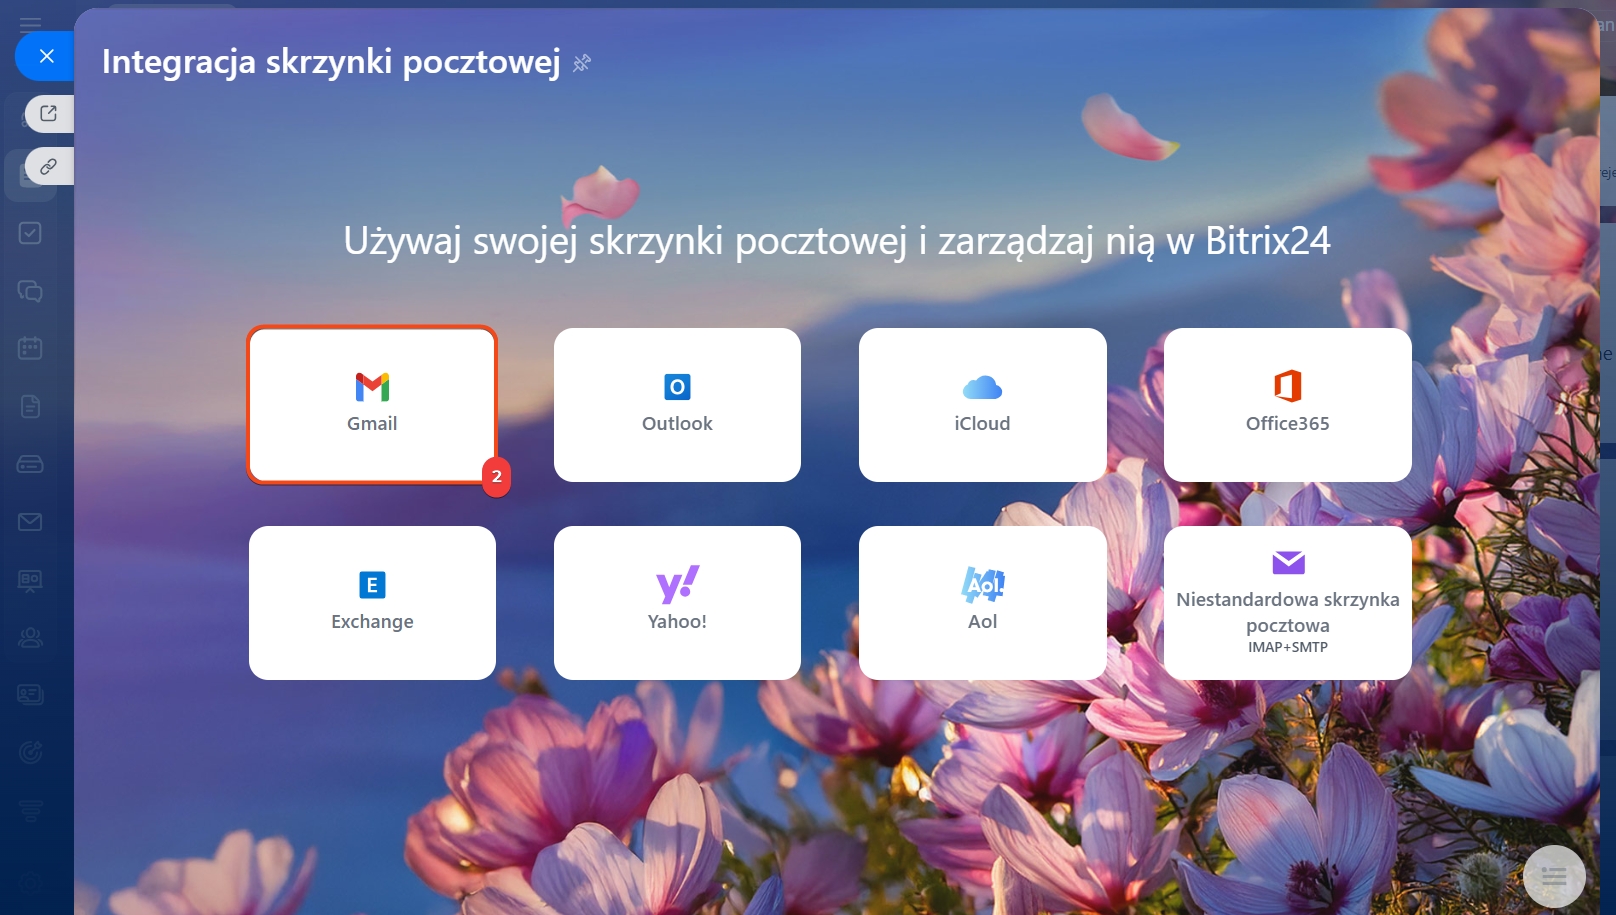Open Tasks from the sidebar checkmark icon

click(30, 233)
